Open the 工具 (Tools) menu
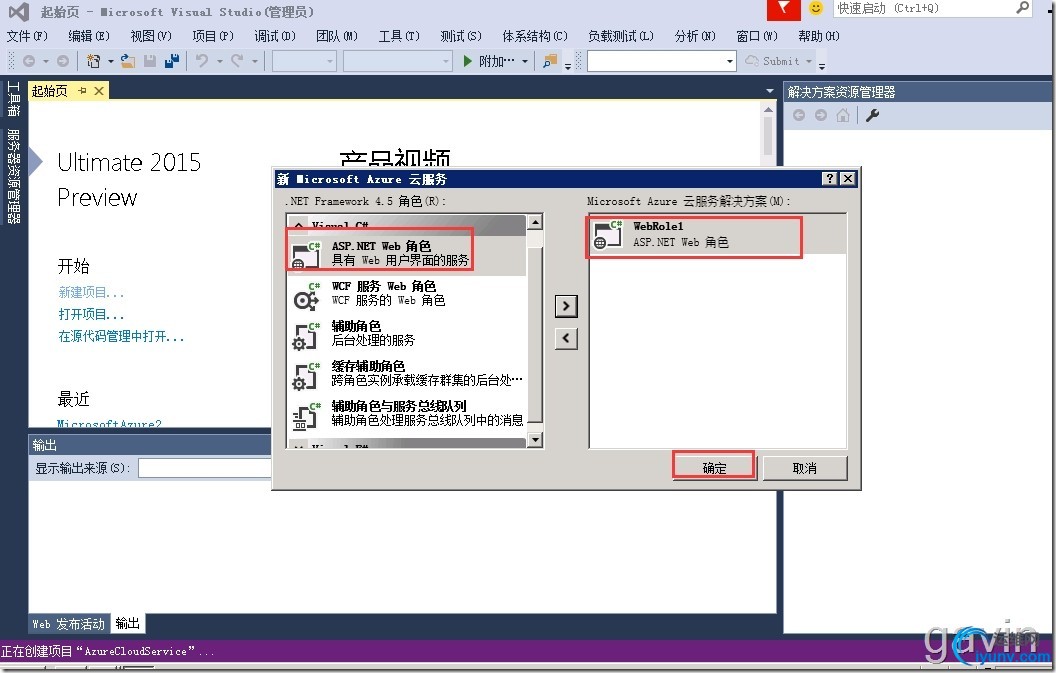The width and height of the screenshot is (1056, 673). pyautogui.click(x=399, y=36)
